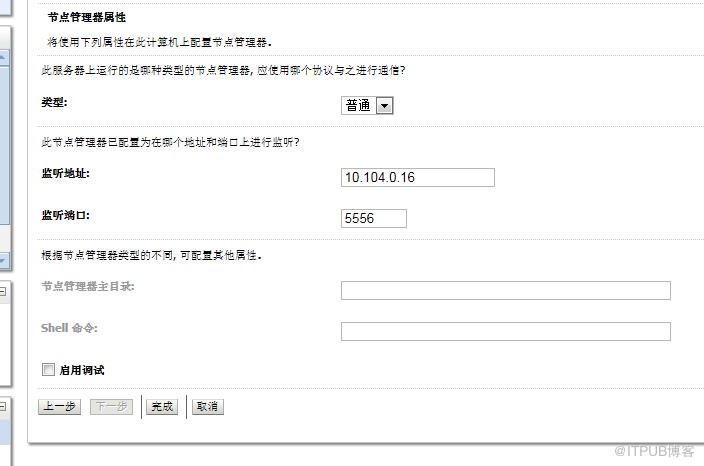This screenshot has height=466, width=704.
Task: Click the 启用调试 checkbox label text
Action: 82,370
